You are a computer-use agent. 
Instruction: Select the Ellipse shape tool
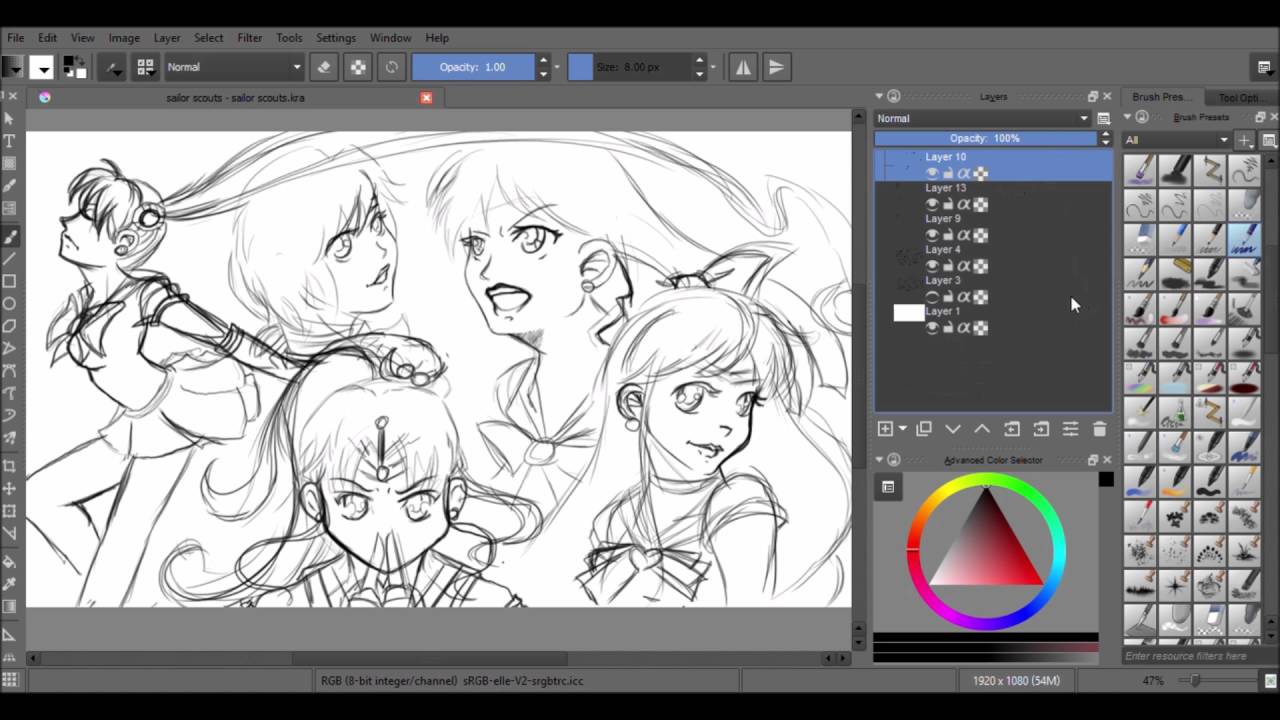click(10, 303)
